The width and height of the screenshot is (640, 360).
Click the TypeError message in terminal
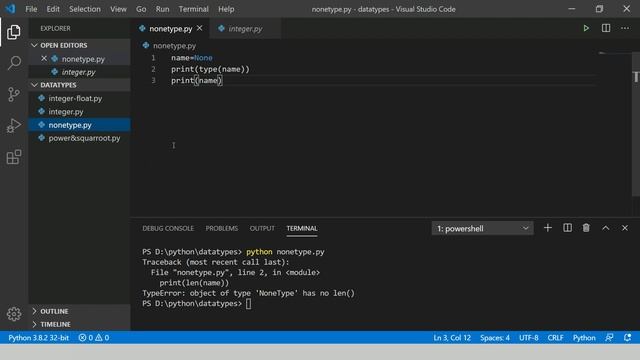point(248,293)
